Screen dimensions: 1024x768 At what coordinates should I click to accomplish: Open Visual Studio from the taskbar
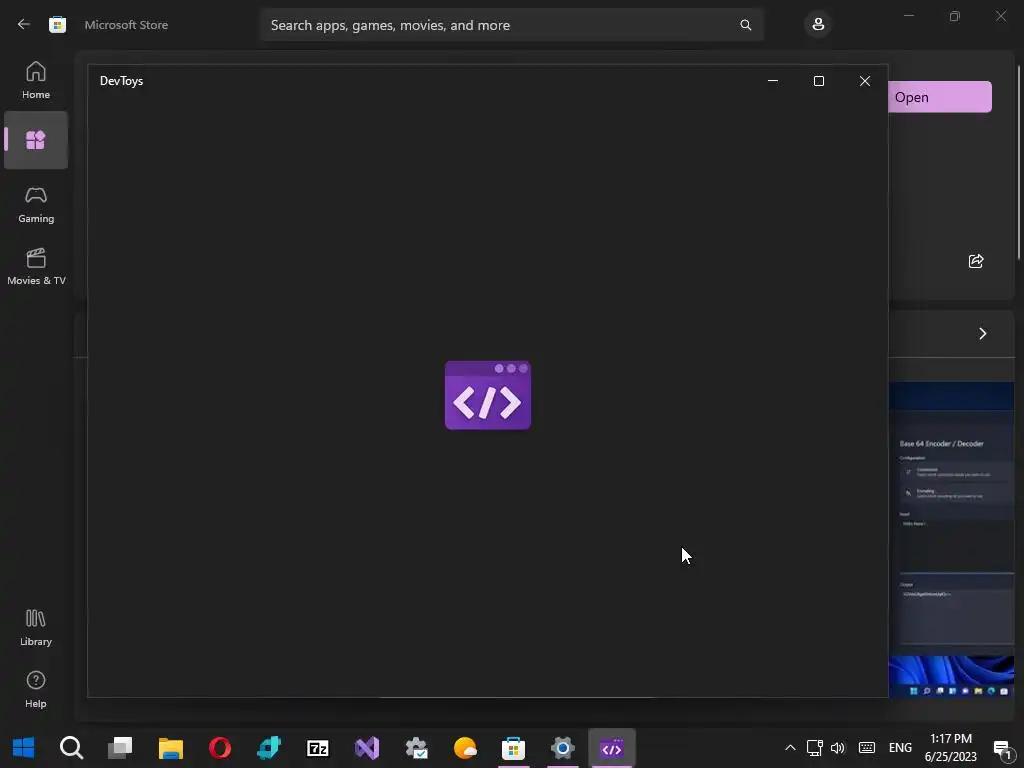(x=366, y=748)
